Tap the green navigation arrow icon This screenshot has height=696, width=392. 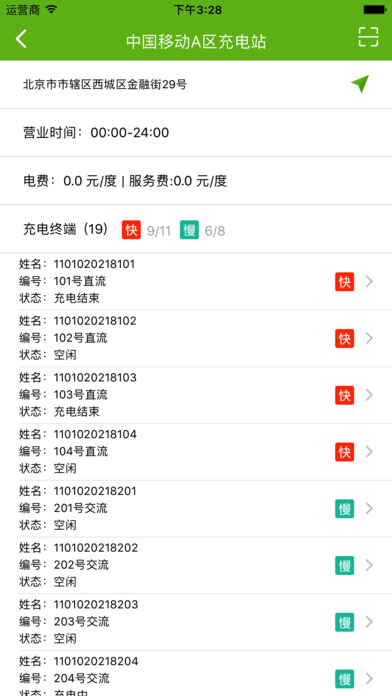pos(360,83)
